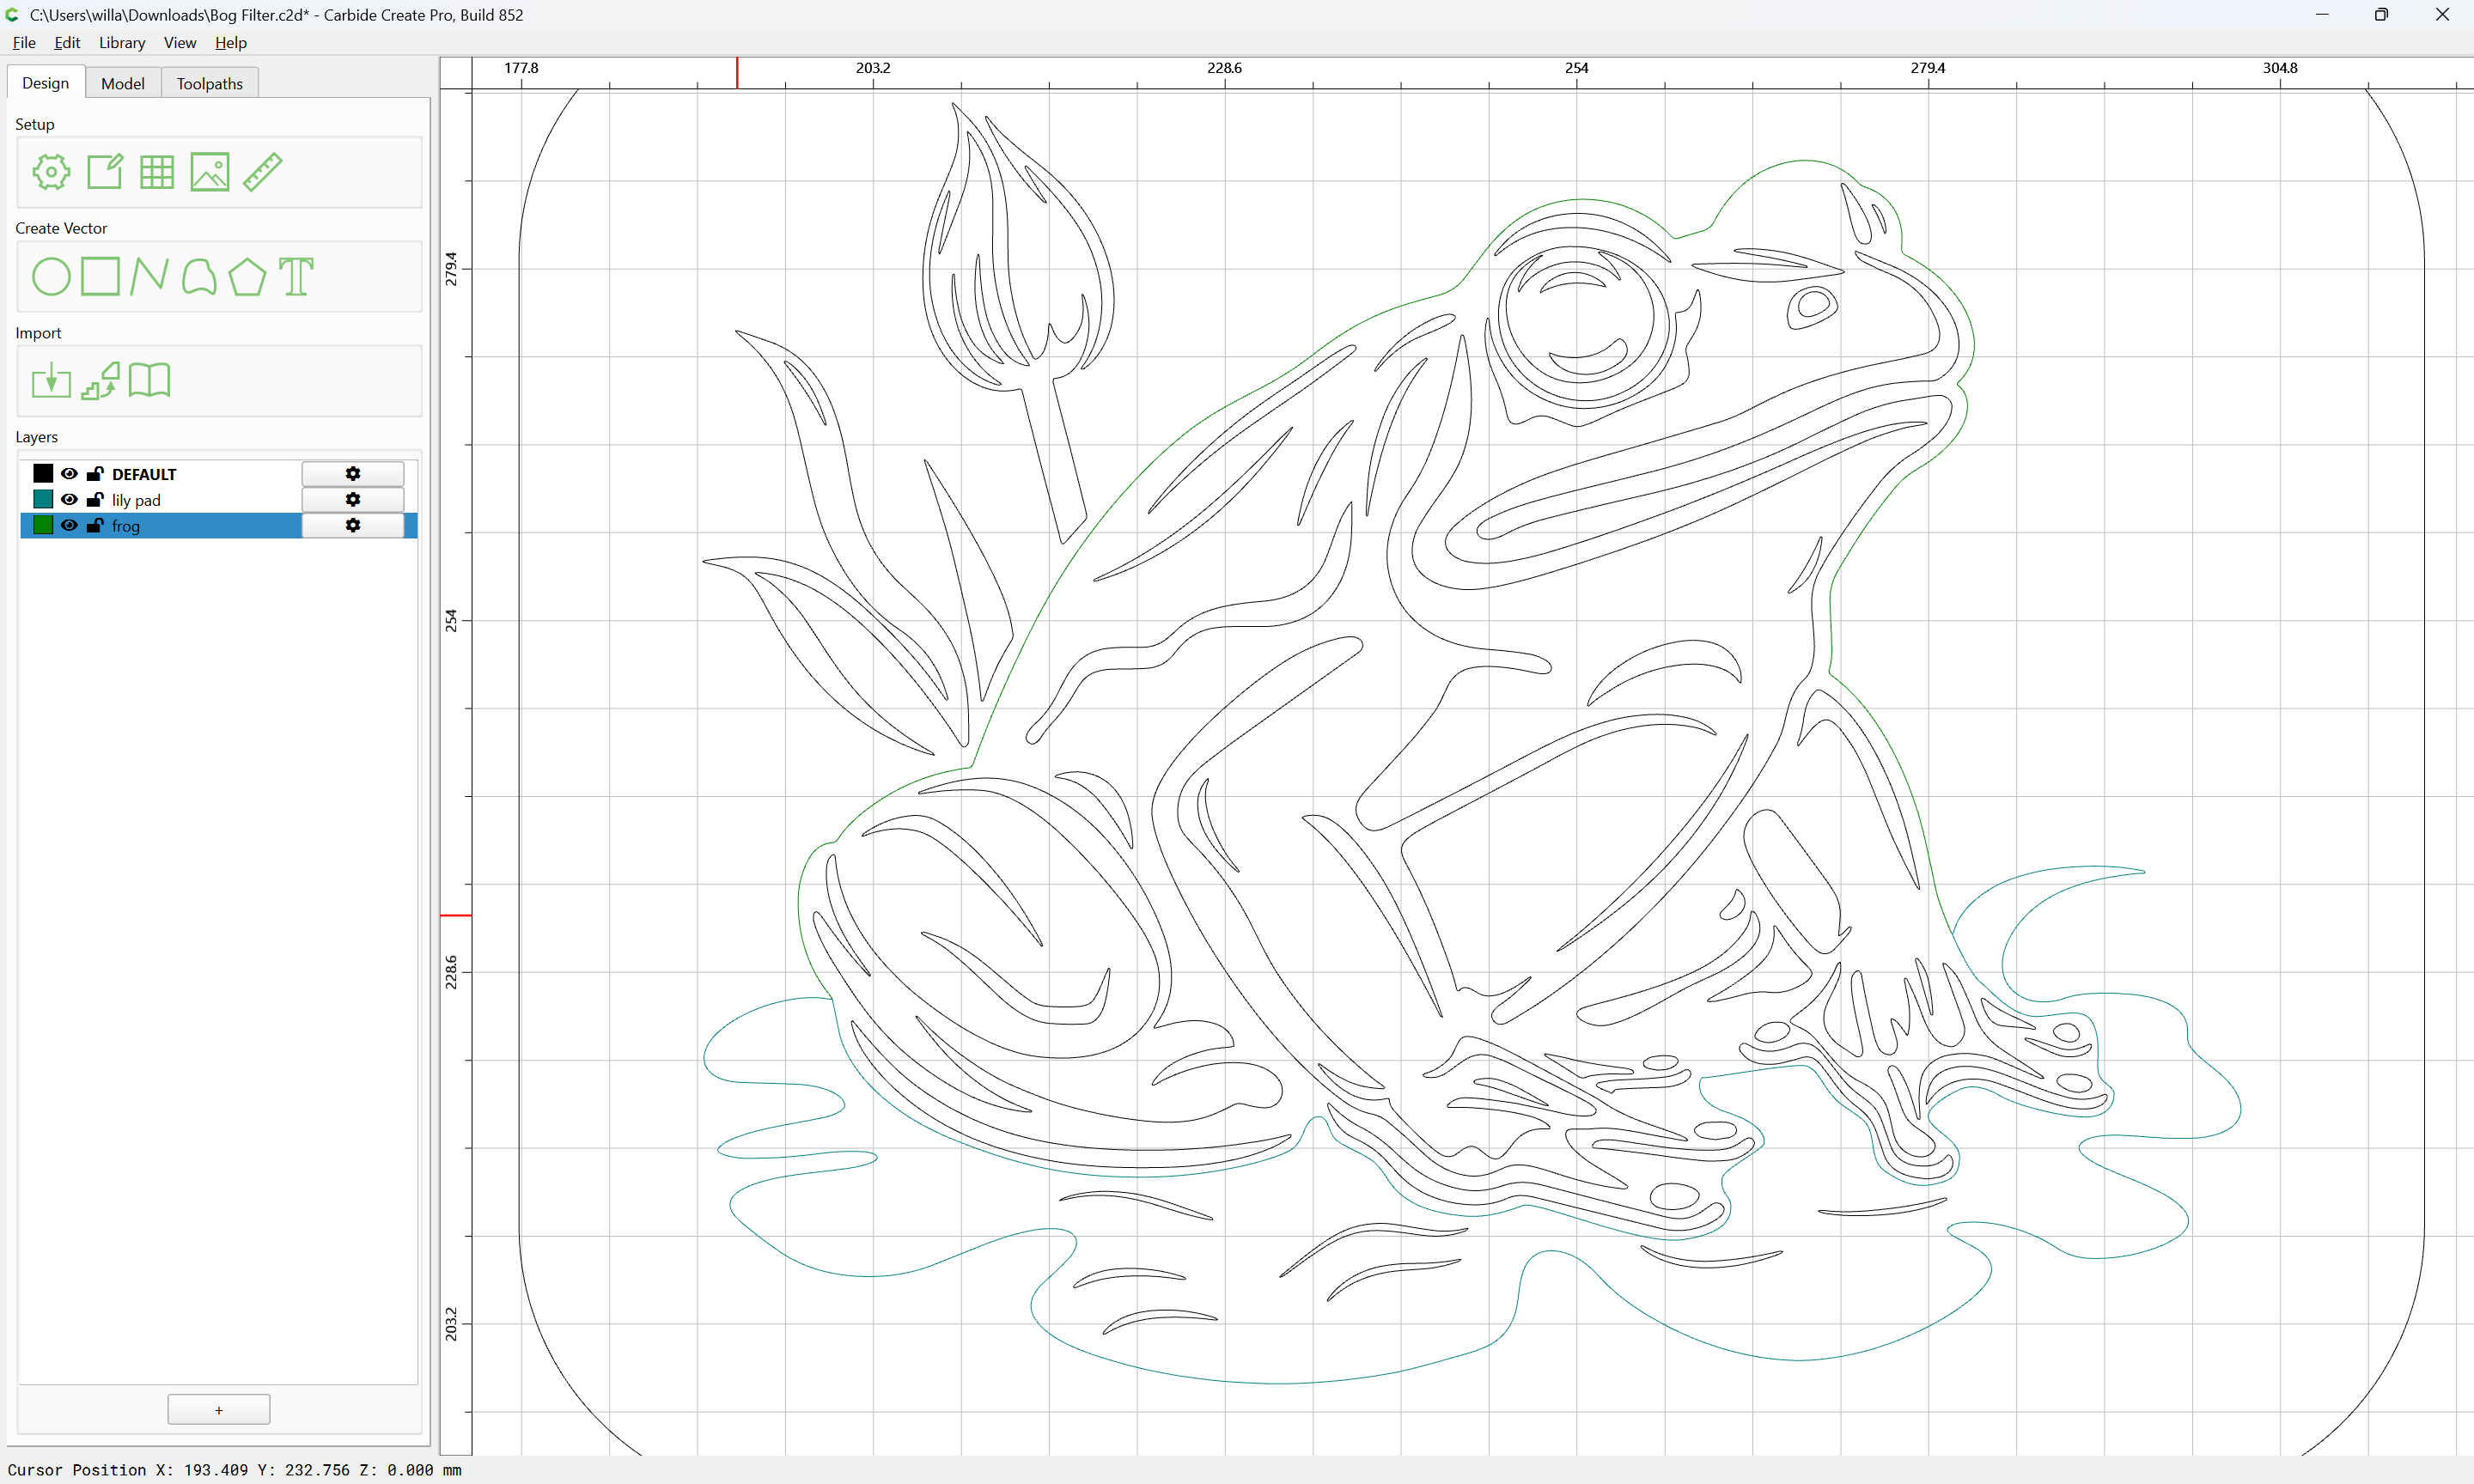Open Job Setup gear icon

51,172
